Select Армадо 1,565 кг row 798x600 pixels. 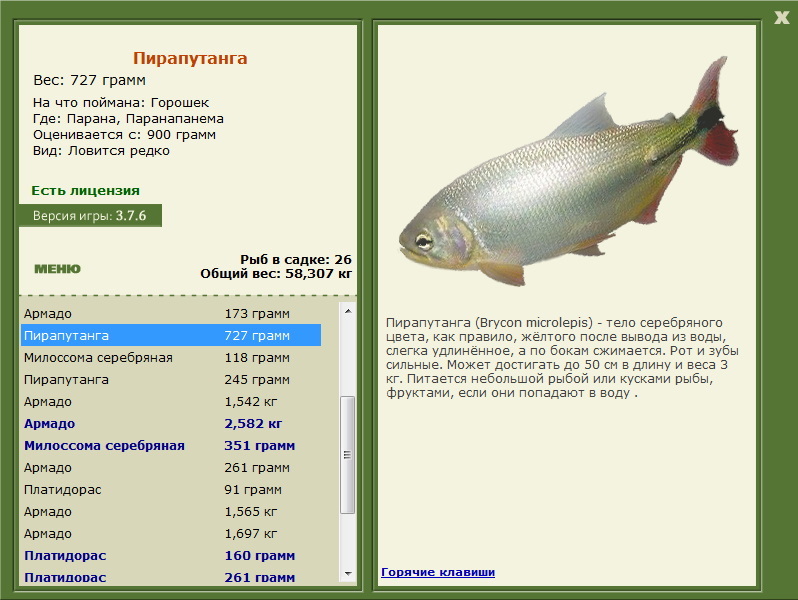pyautogui.click(x=171, y=511)
